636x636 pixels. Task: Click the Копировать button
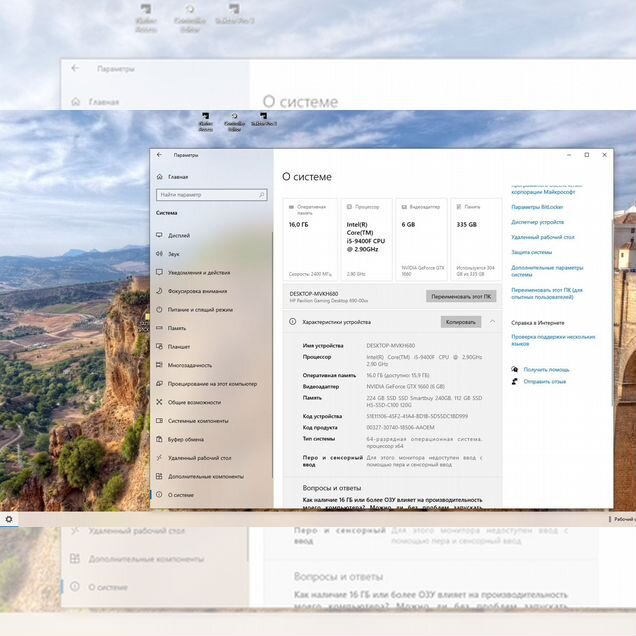461,322
